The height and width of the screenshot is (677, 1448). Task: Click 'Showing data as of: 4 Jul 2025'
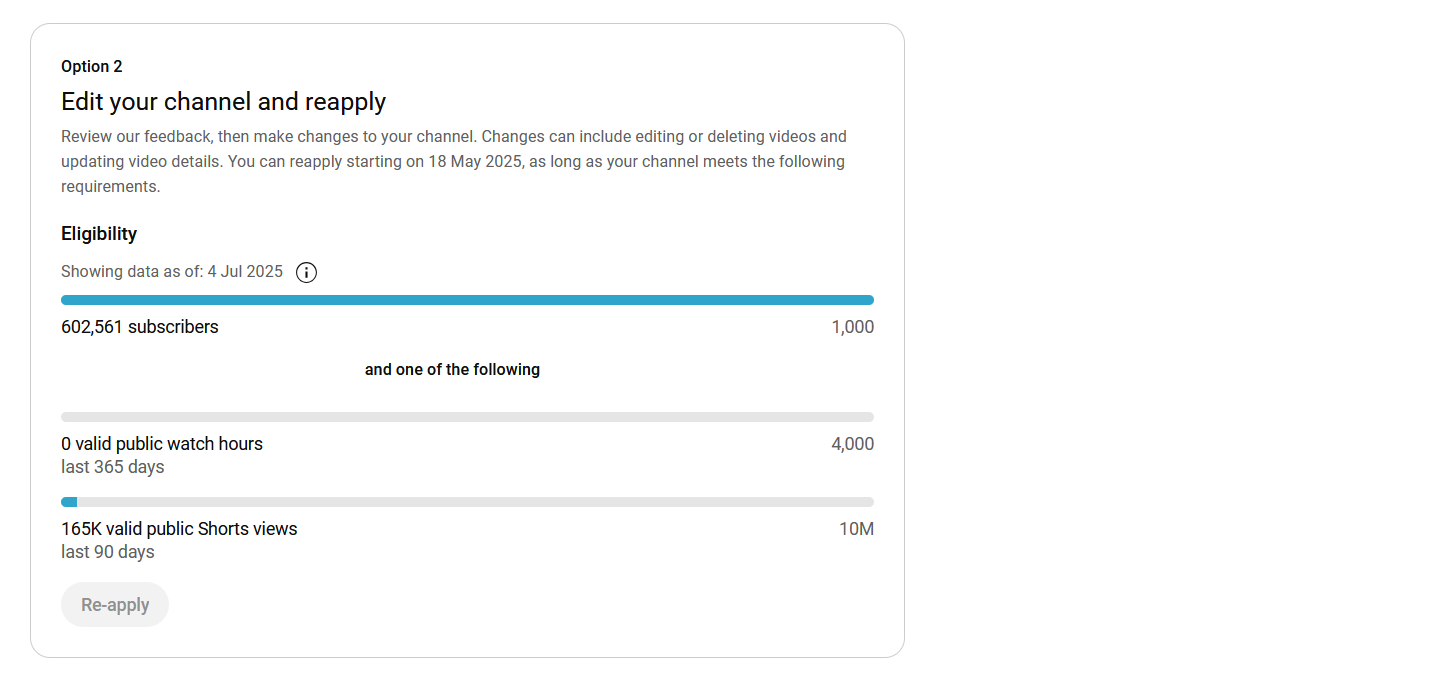click(x=172, y=271)
